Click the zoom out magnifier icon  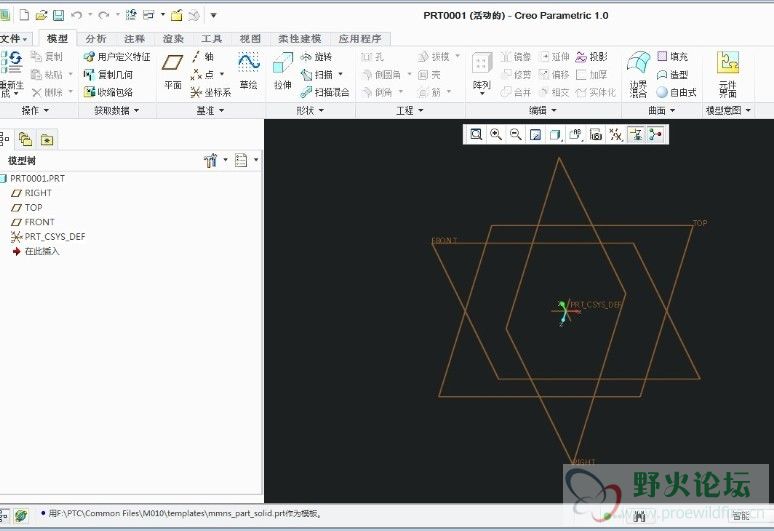[515, 134]
